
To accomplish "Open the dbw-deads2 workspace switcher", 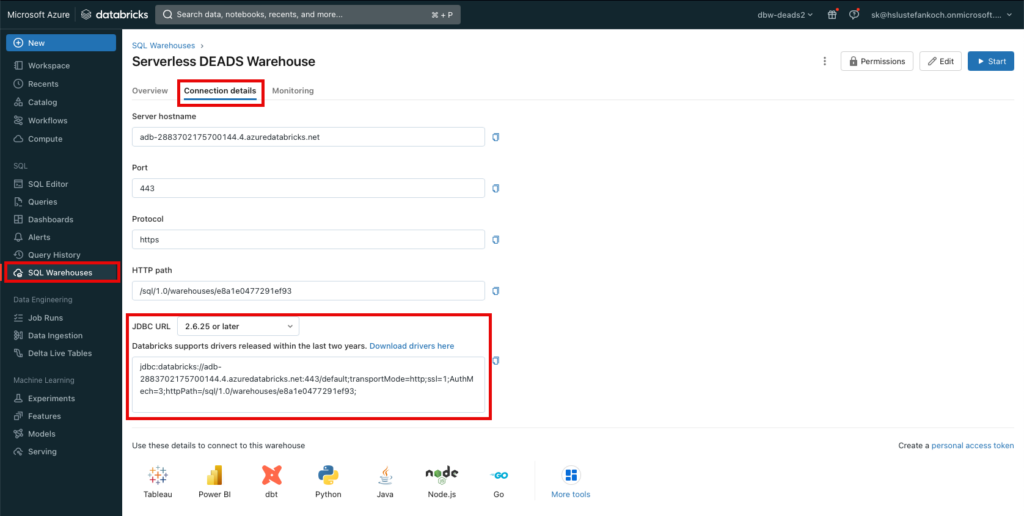I will click(785, 15).
